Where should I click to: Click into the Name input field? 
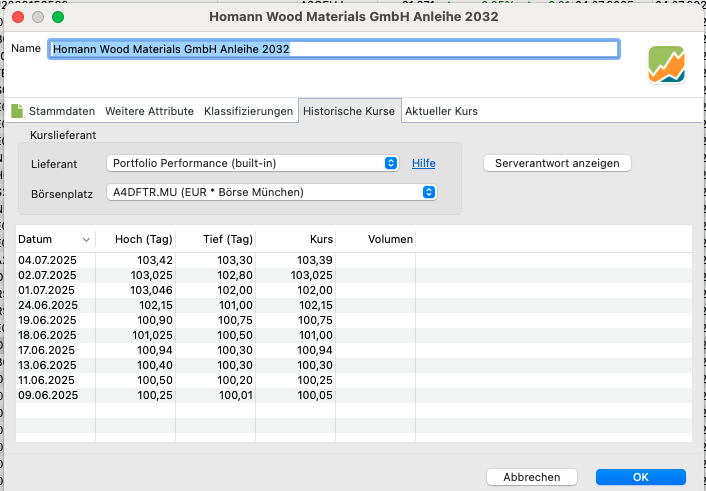tap(334, 49)
